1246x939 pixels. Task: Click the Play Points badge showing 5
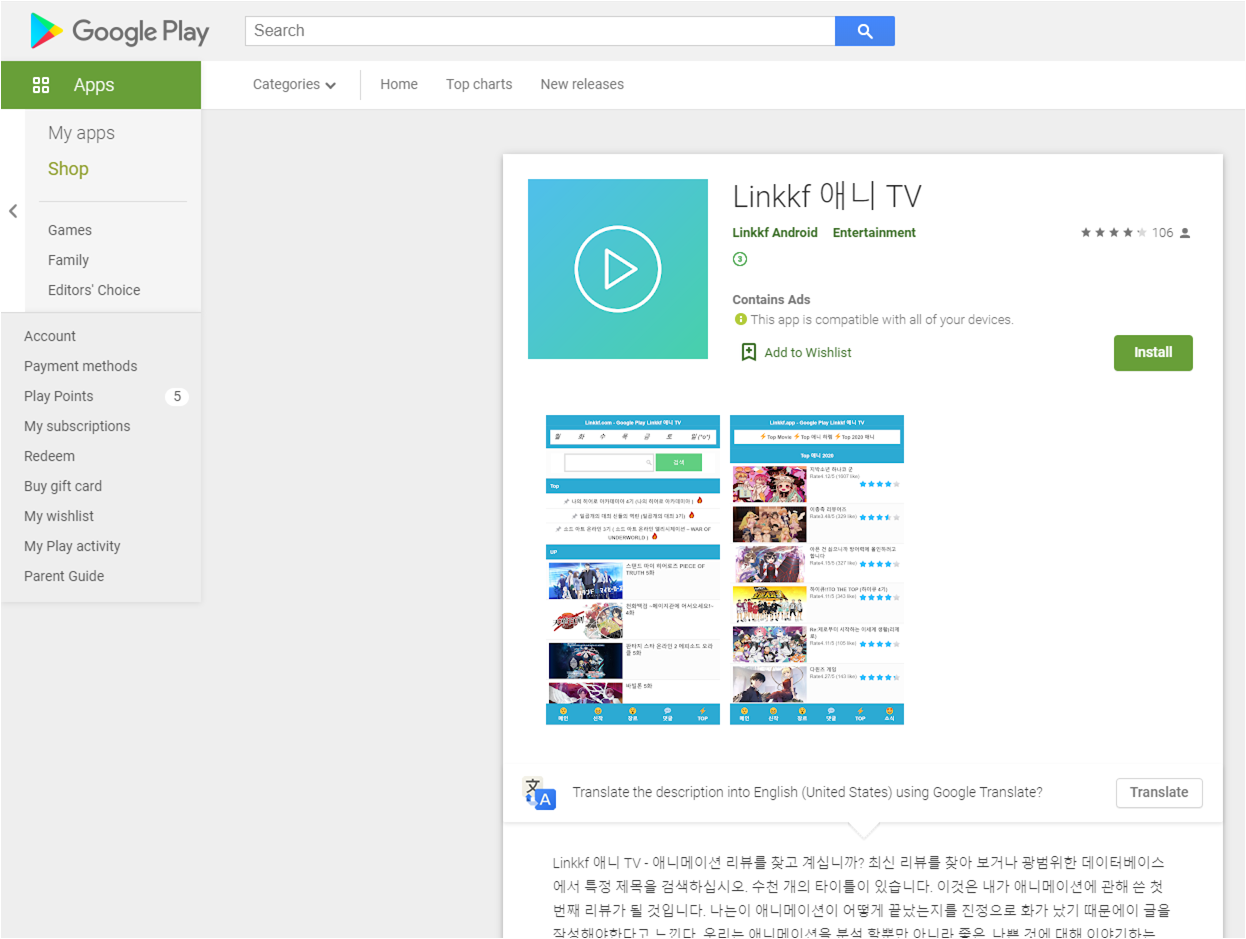tap(177, 396)
